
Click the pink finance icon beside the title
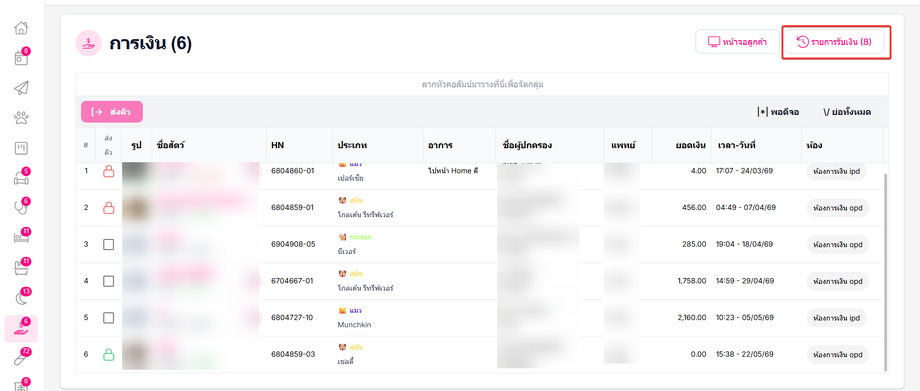pos(89,43)
